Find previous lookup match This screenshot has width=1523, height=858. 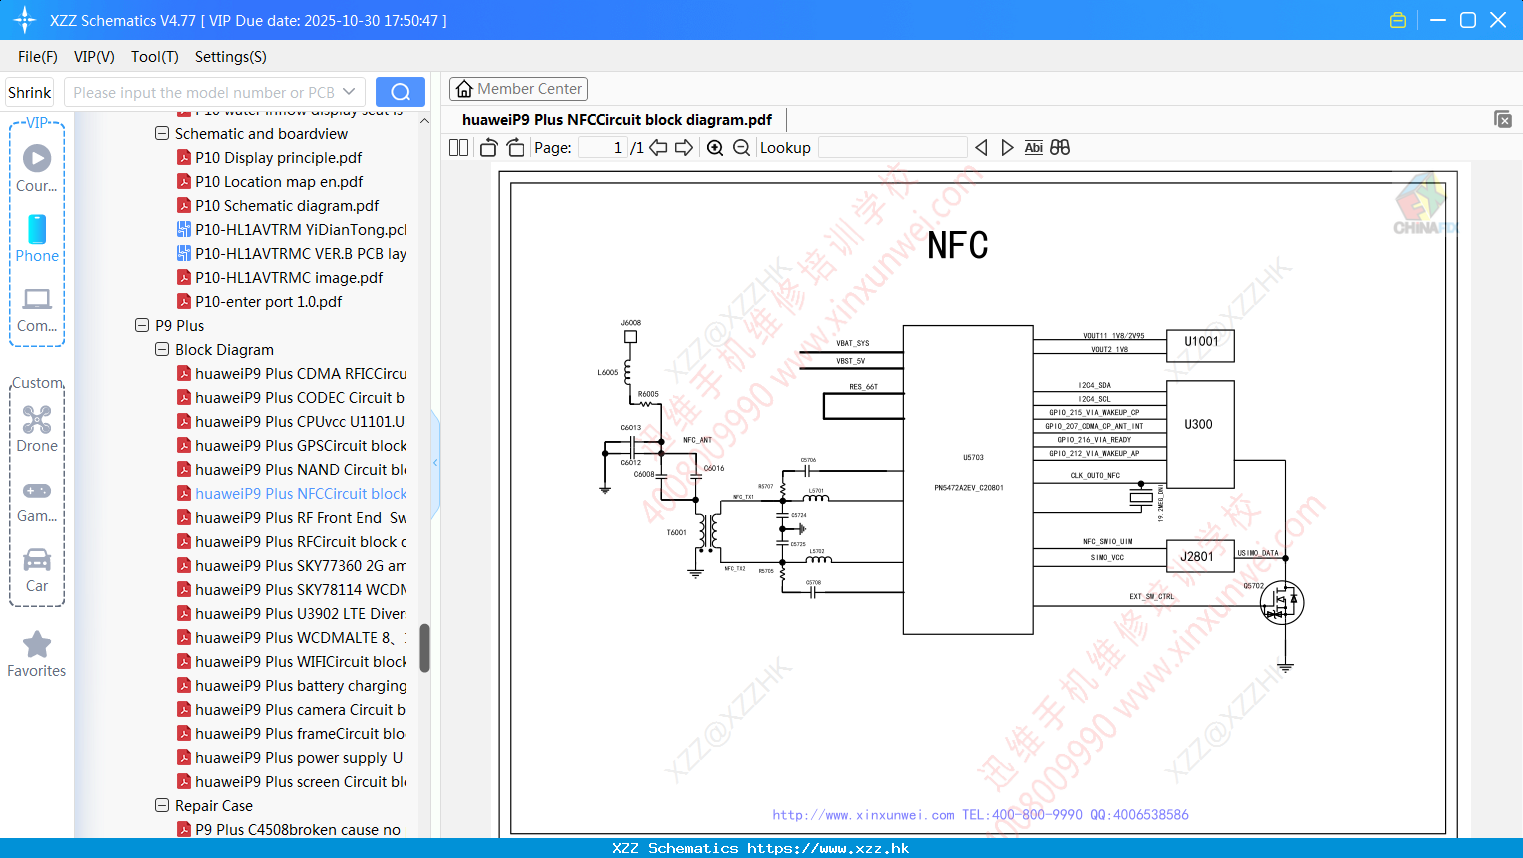(x=981, y=148)
